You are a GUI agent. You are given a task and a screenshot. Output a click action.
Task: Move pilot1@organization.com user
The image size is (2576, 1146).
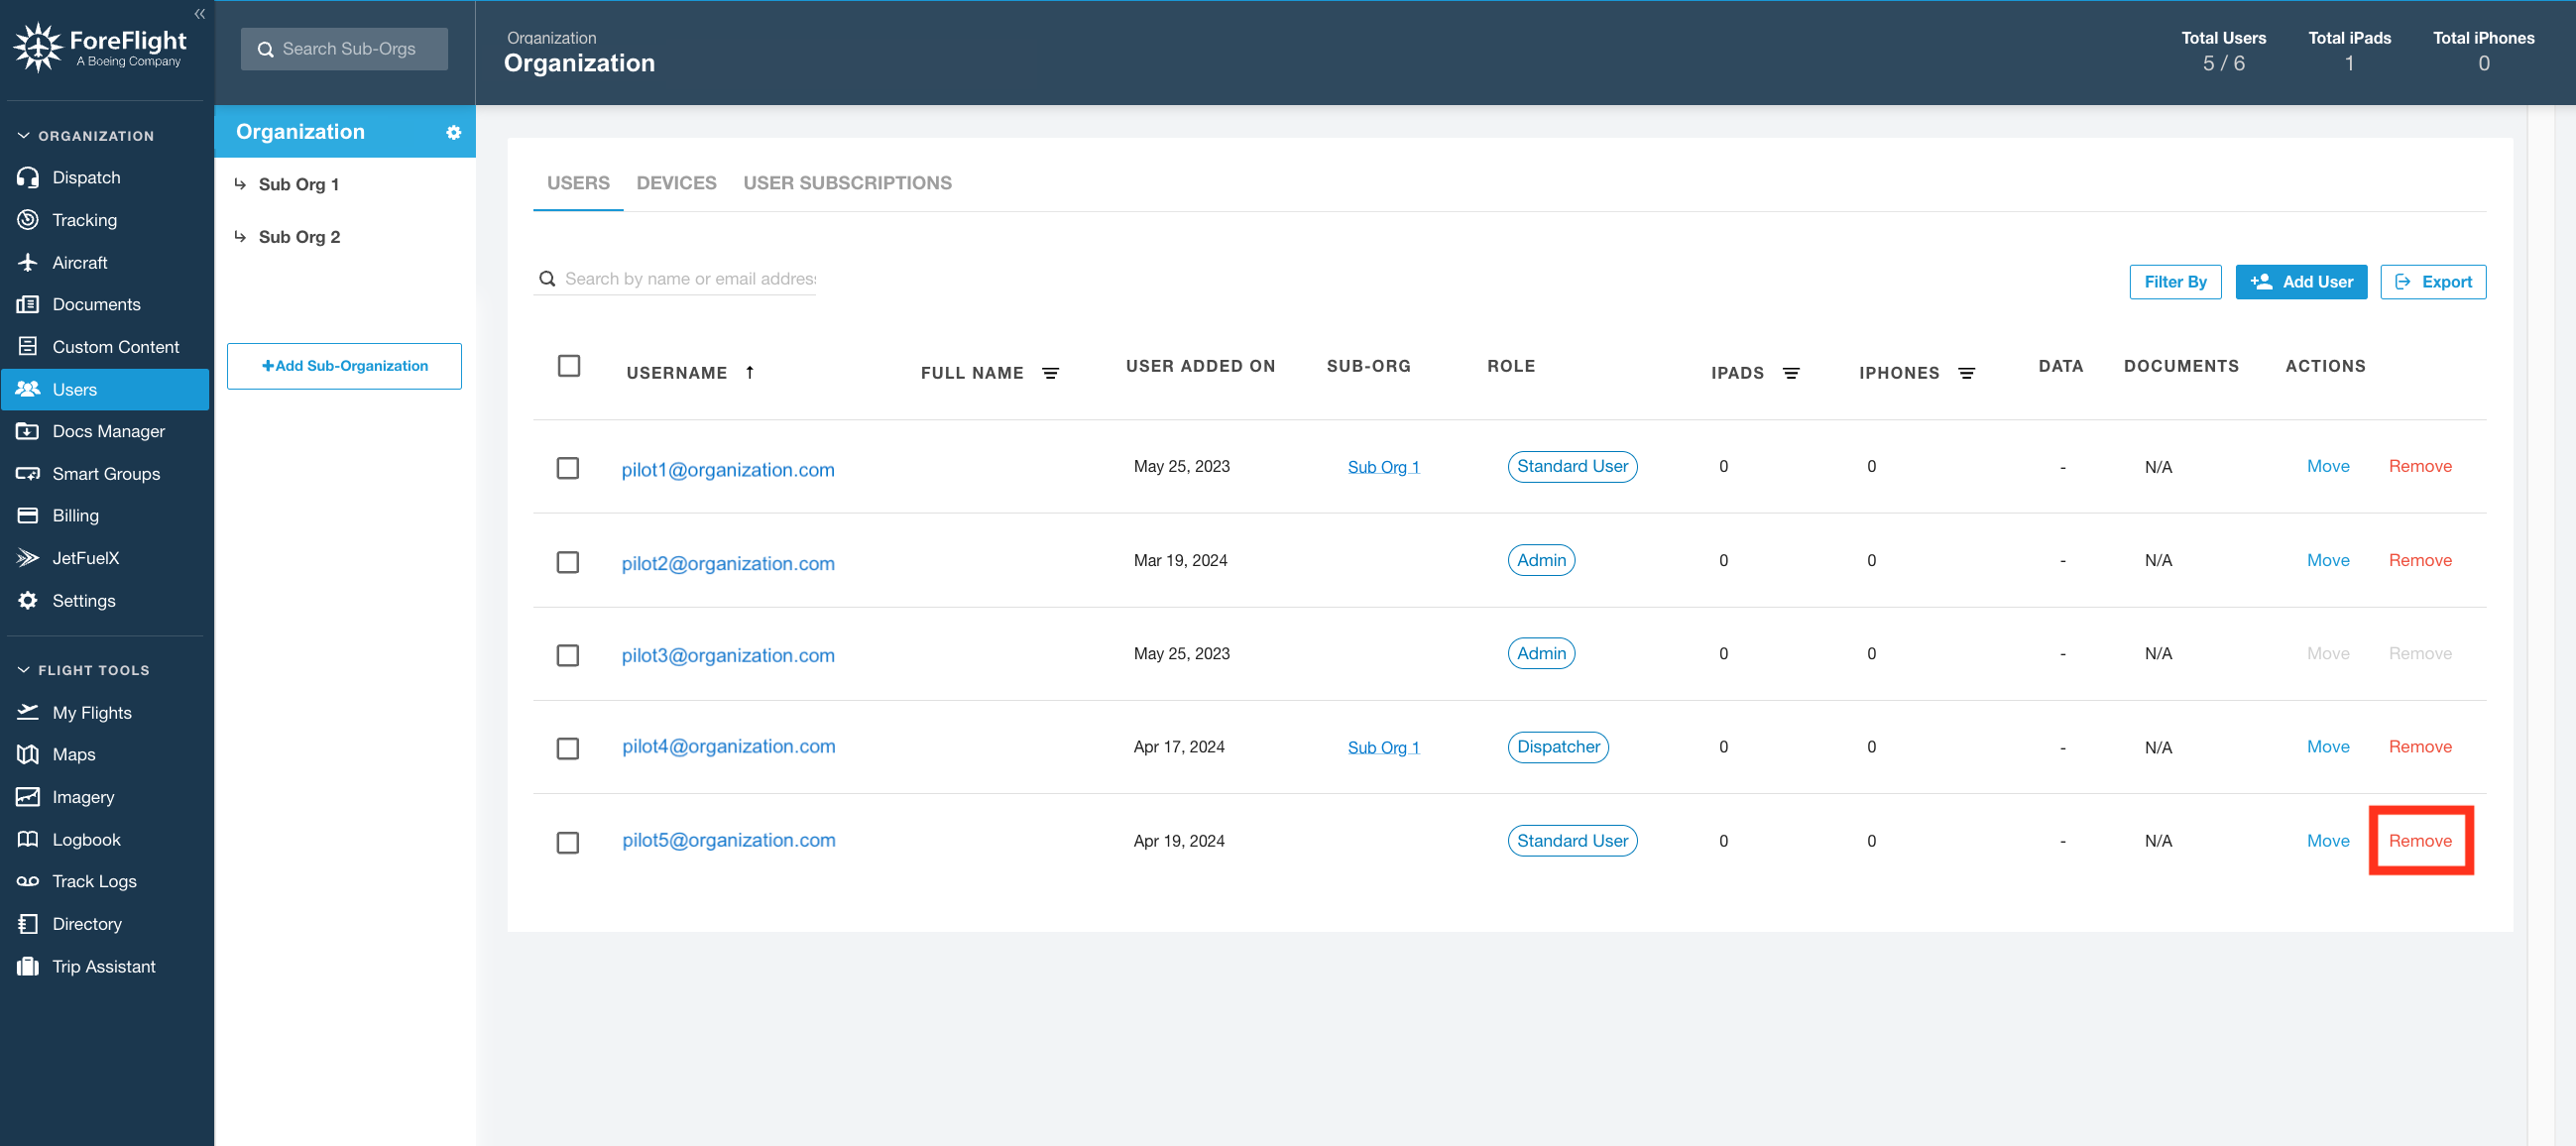2328,466
